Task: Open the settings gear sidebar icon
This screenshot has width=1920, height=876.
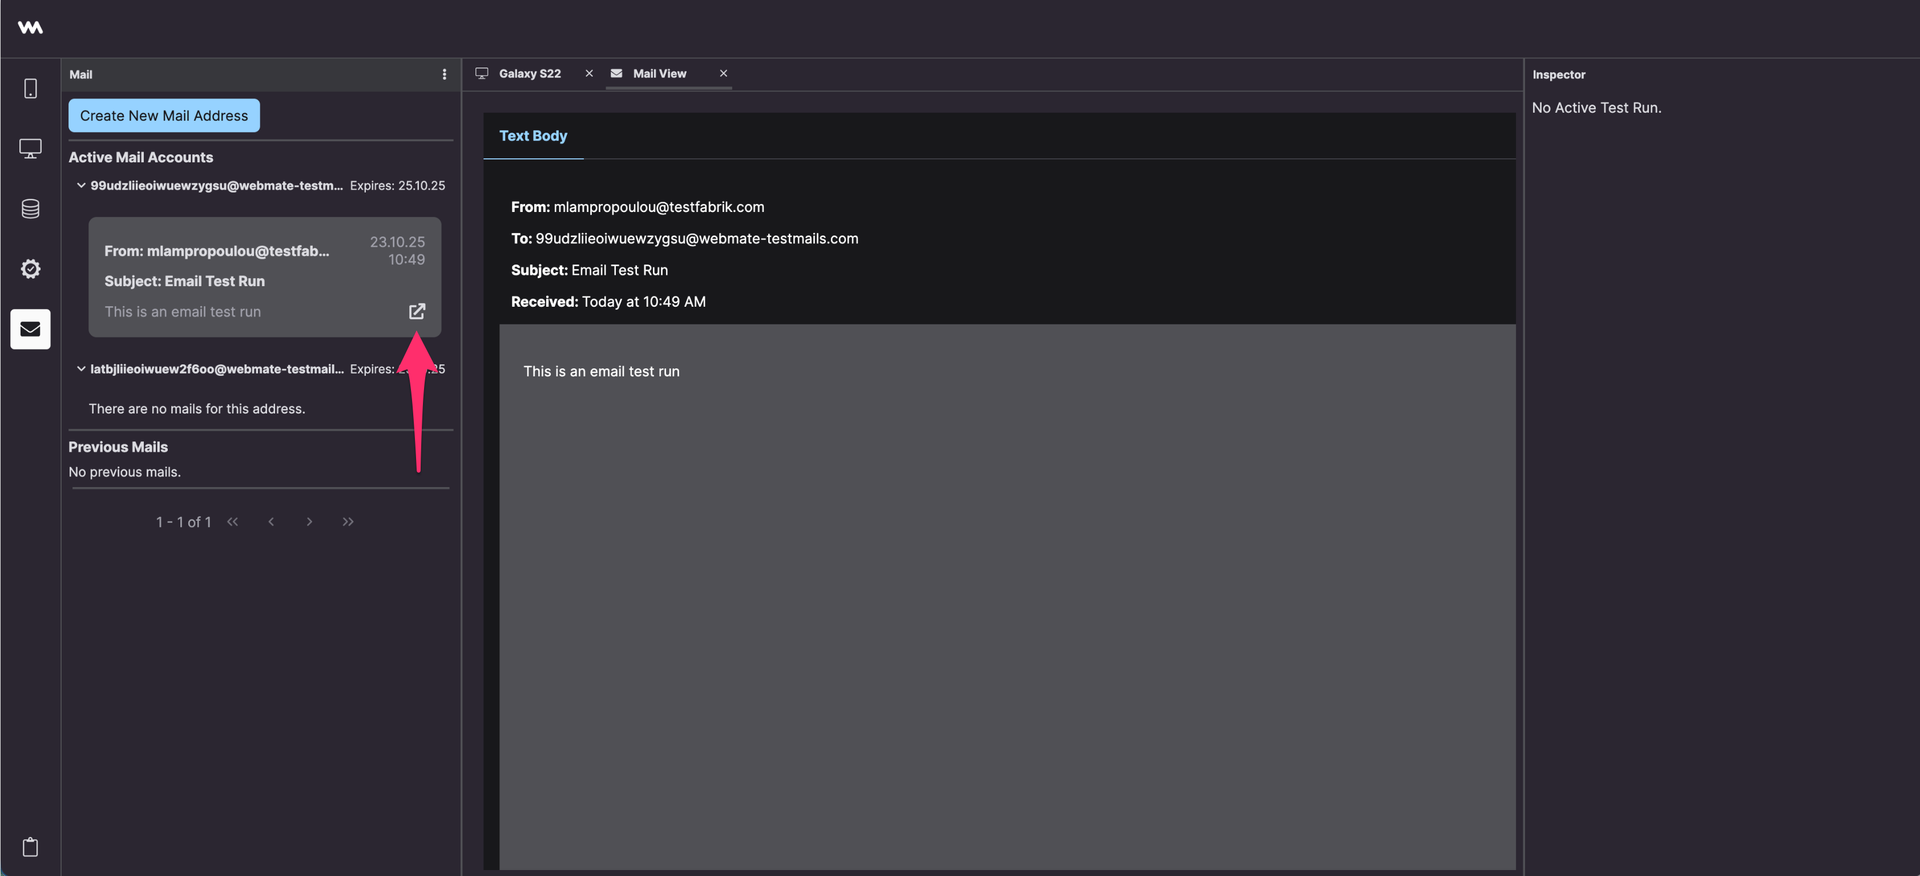Action: (30, 269)
